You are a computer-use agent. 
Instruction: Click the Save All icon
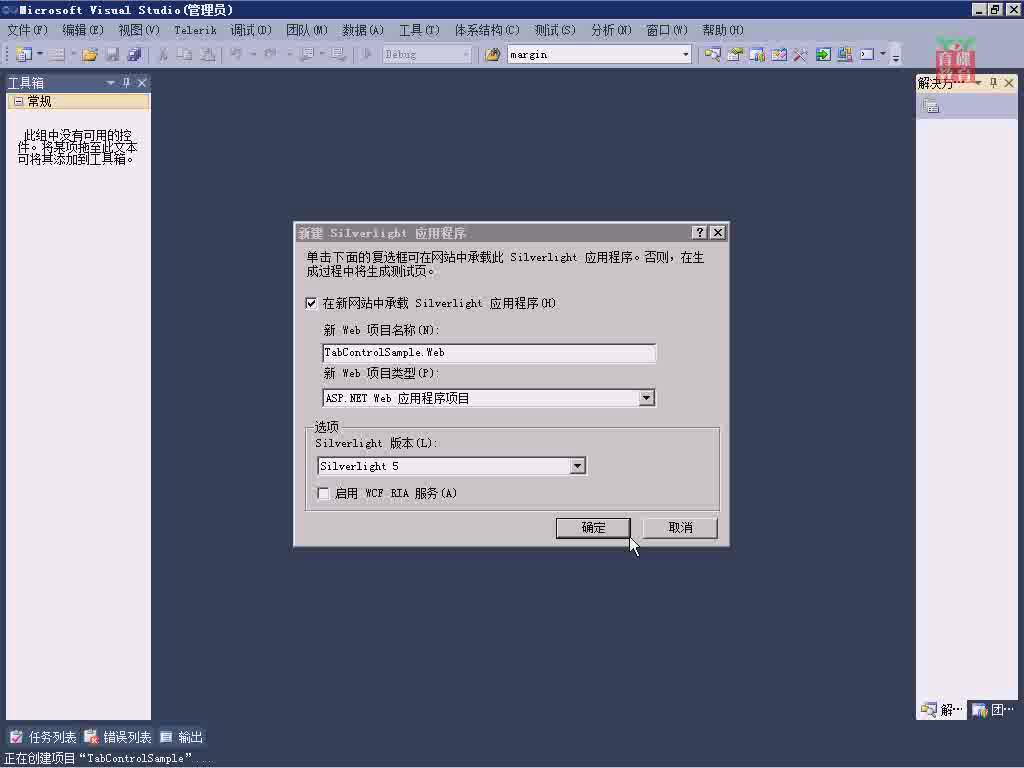tap(134, 55)
